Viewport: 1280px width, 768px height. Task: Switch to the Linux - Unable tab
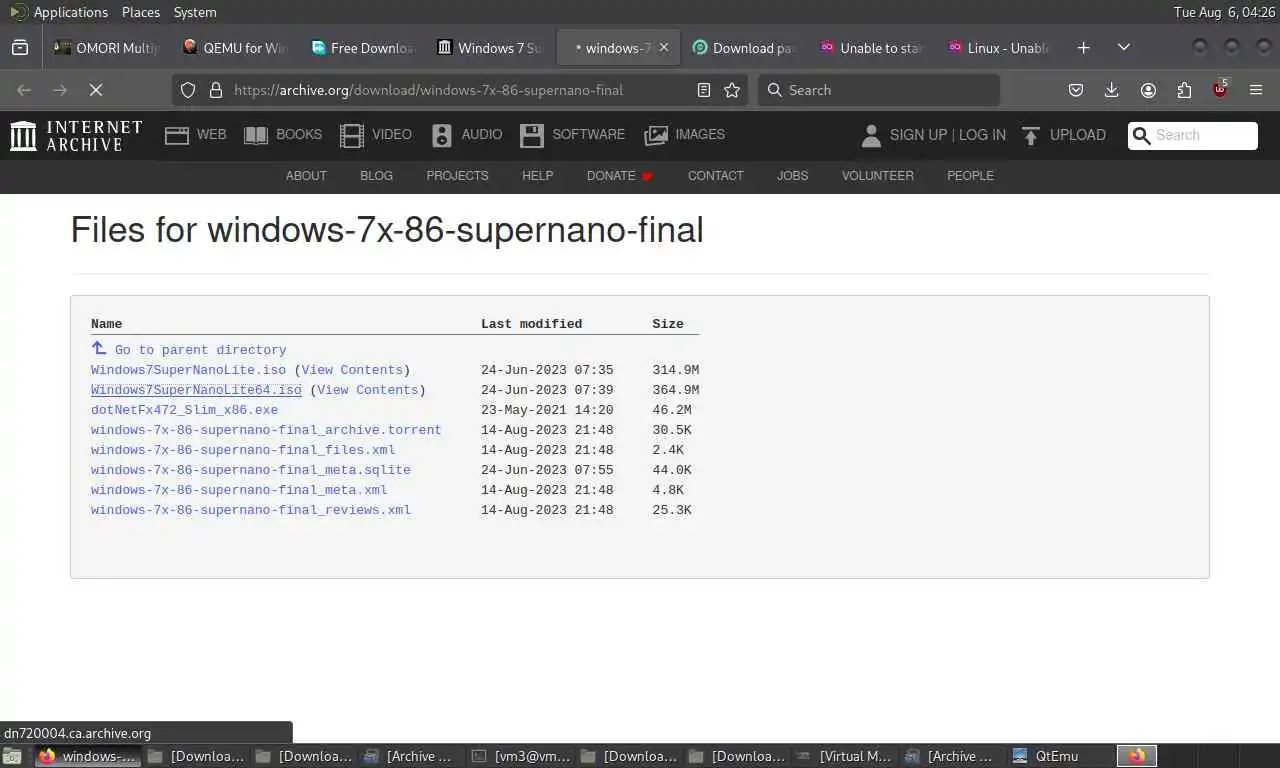point(1000,47)
